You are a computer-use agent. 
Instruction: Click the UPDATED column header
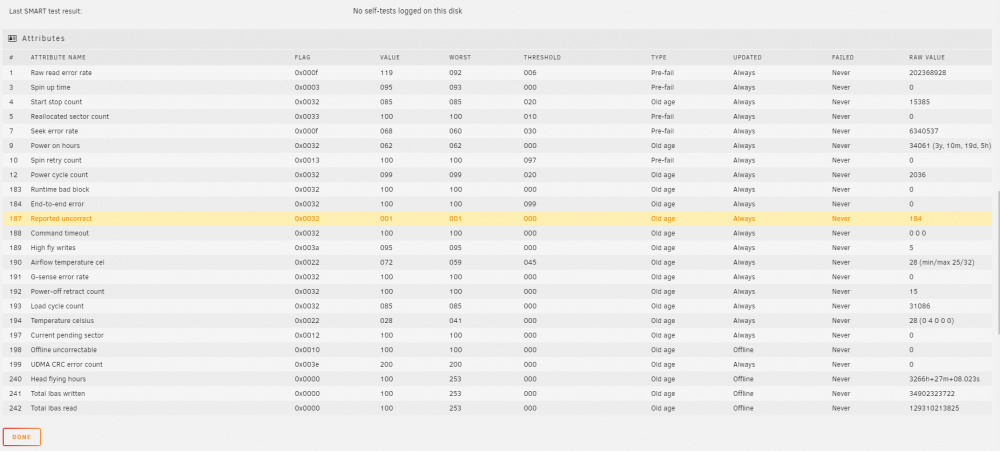coord(747,57)
